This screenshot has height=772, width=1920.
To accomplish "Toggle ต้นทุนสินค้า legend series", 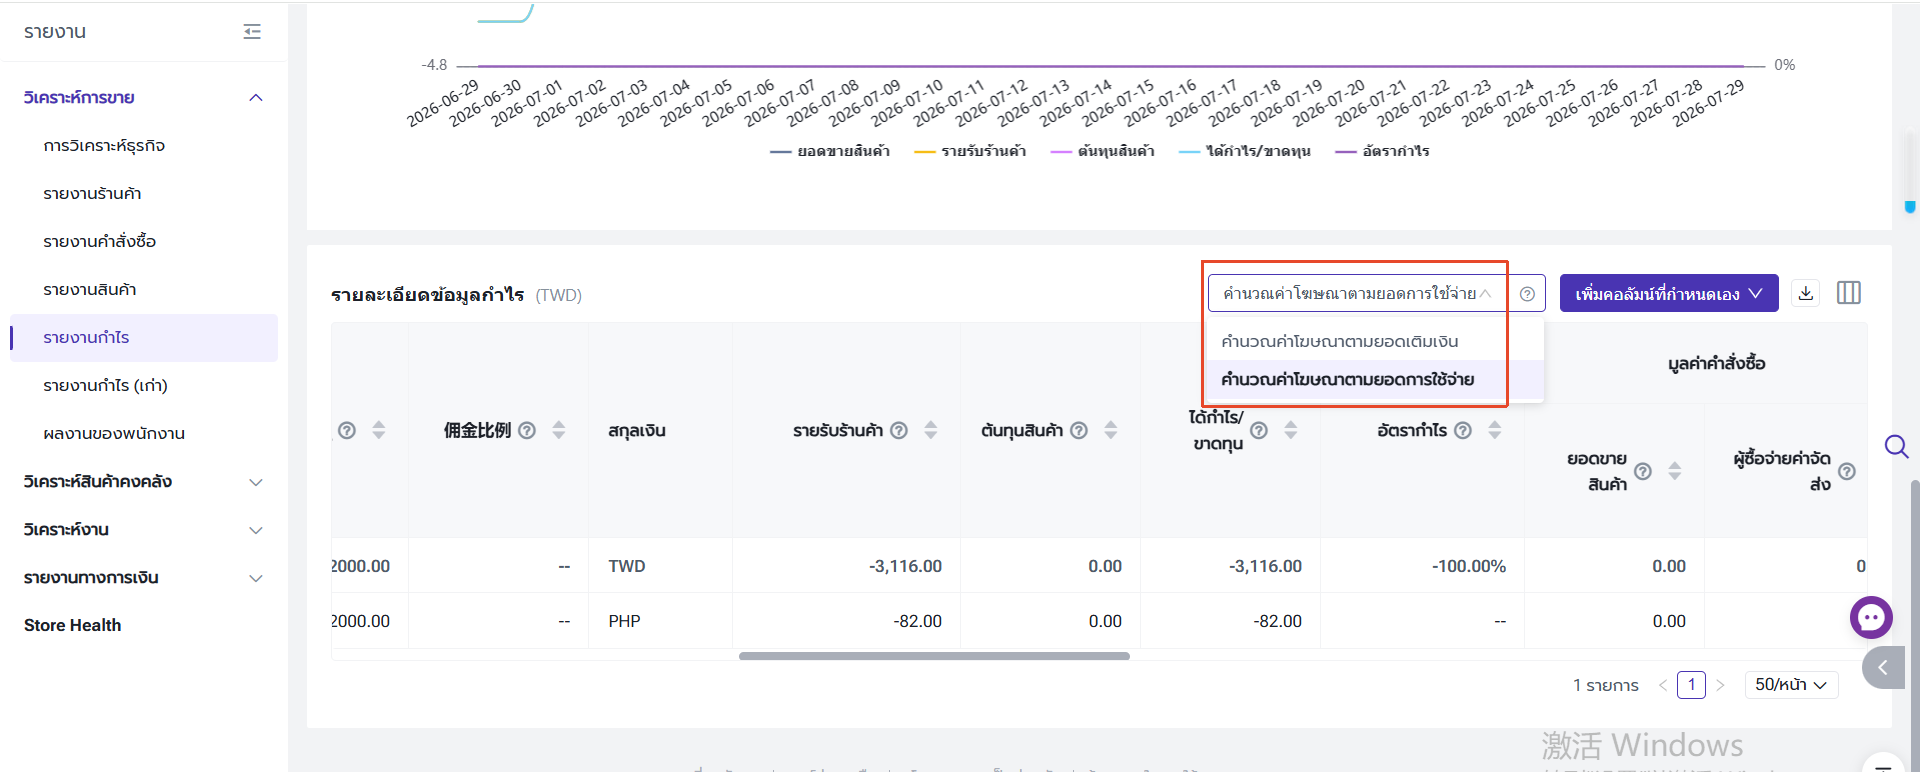I will tap(1103, 151).
